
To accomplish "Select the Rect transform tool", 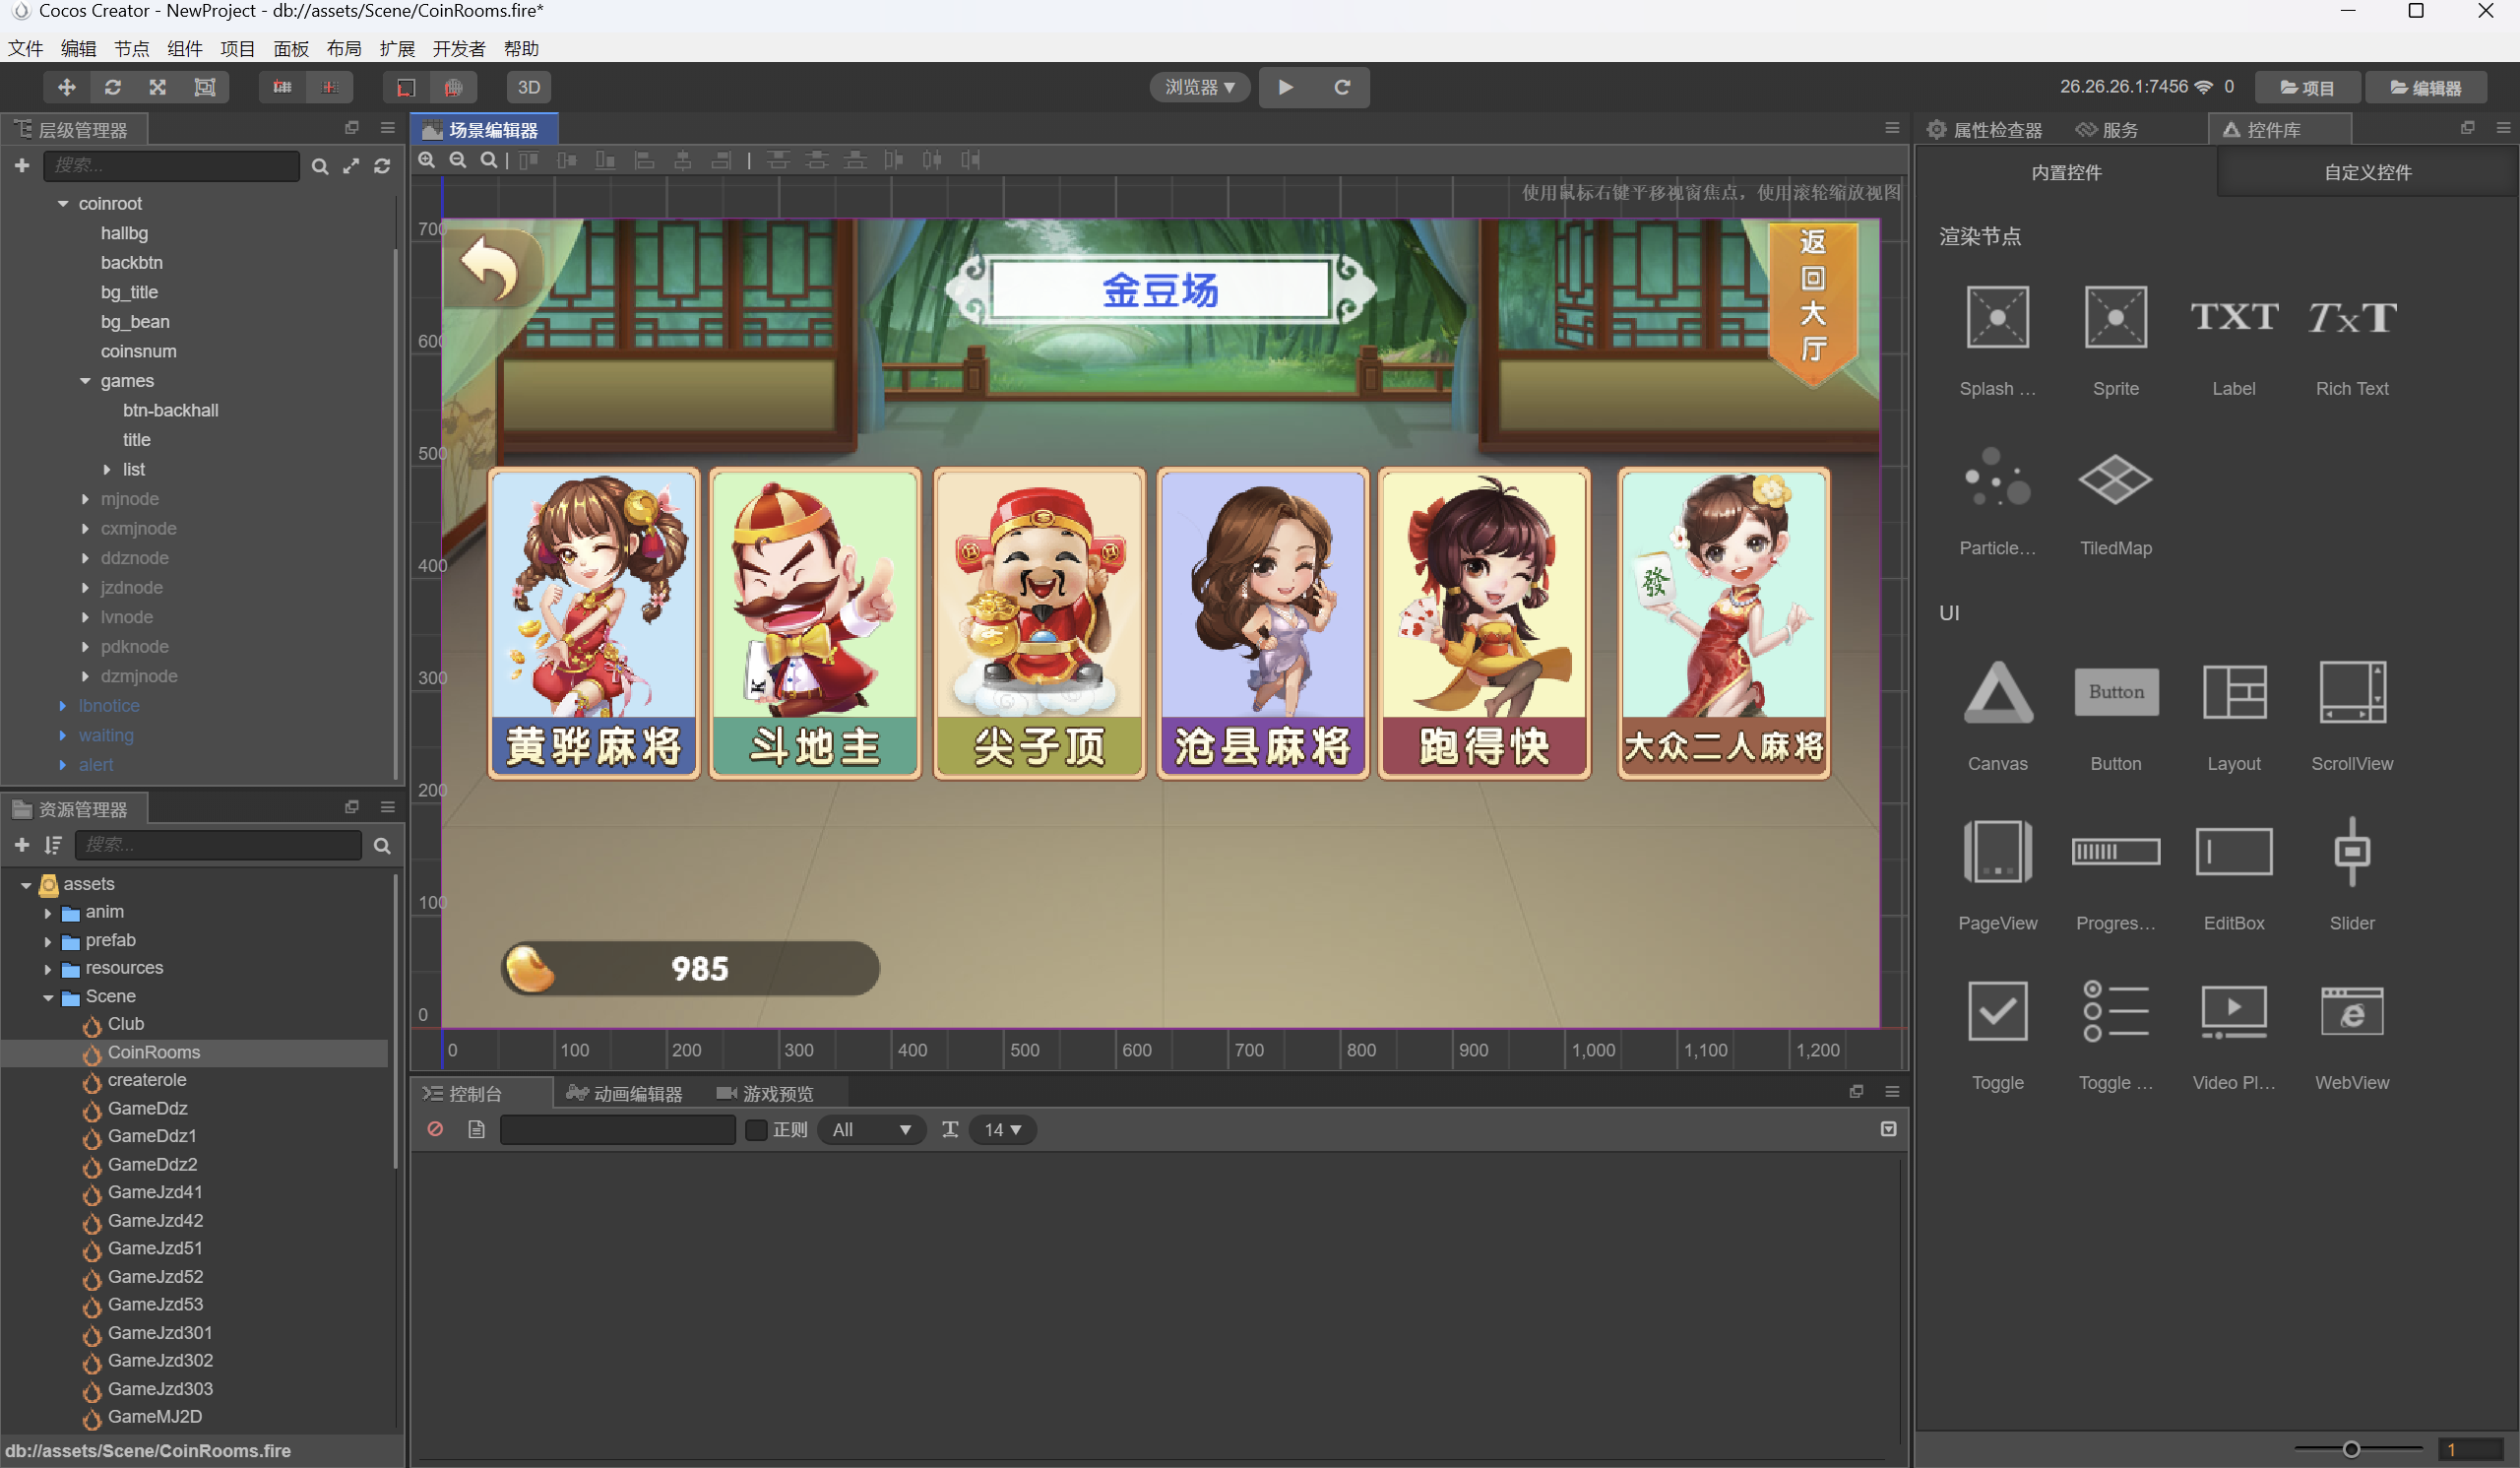I will [x=205, y=87].
